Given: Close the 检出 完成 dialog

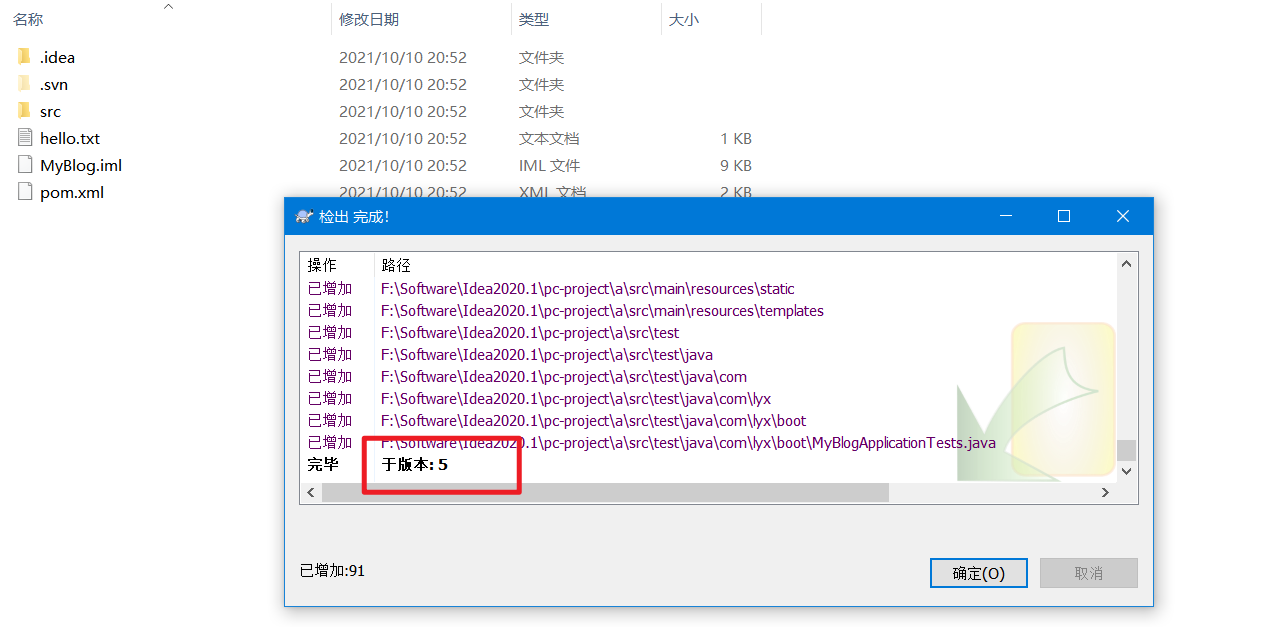Looking at the screenshot, I should (x=1123, y=216).
